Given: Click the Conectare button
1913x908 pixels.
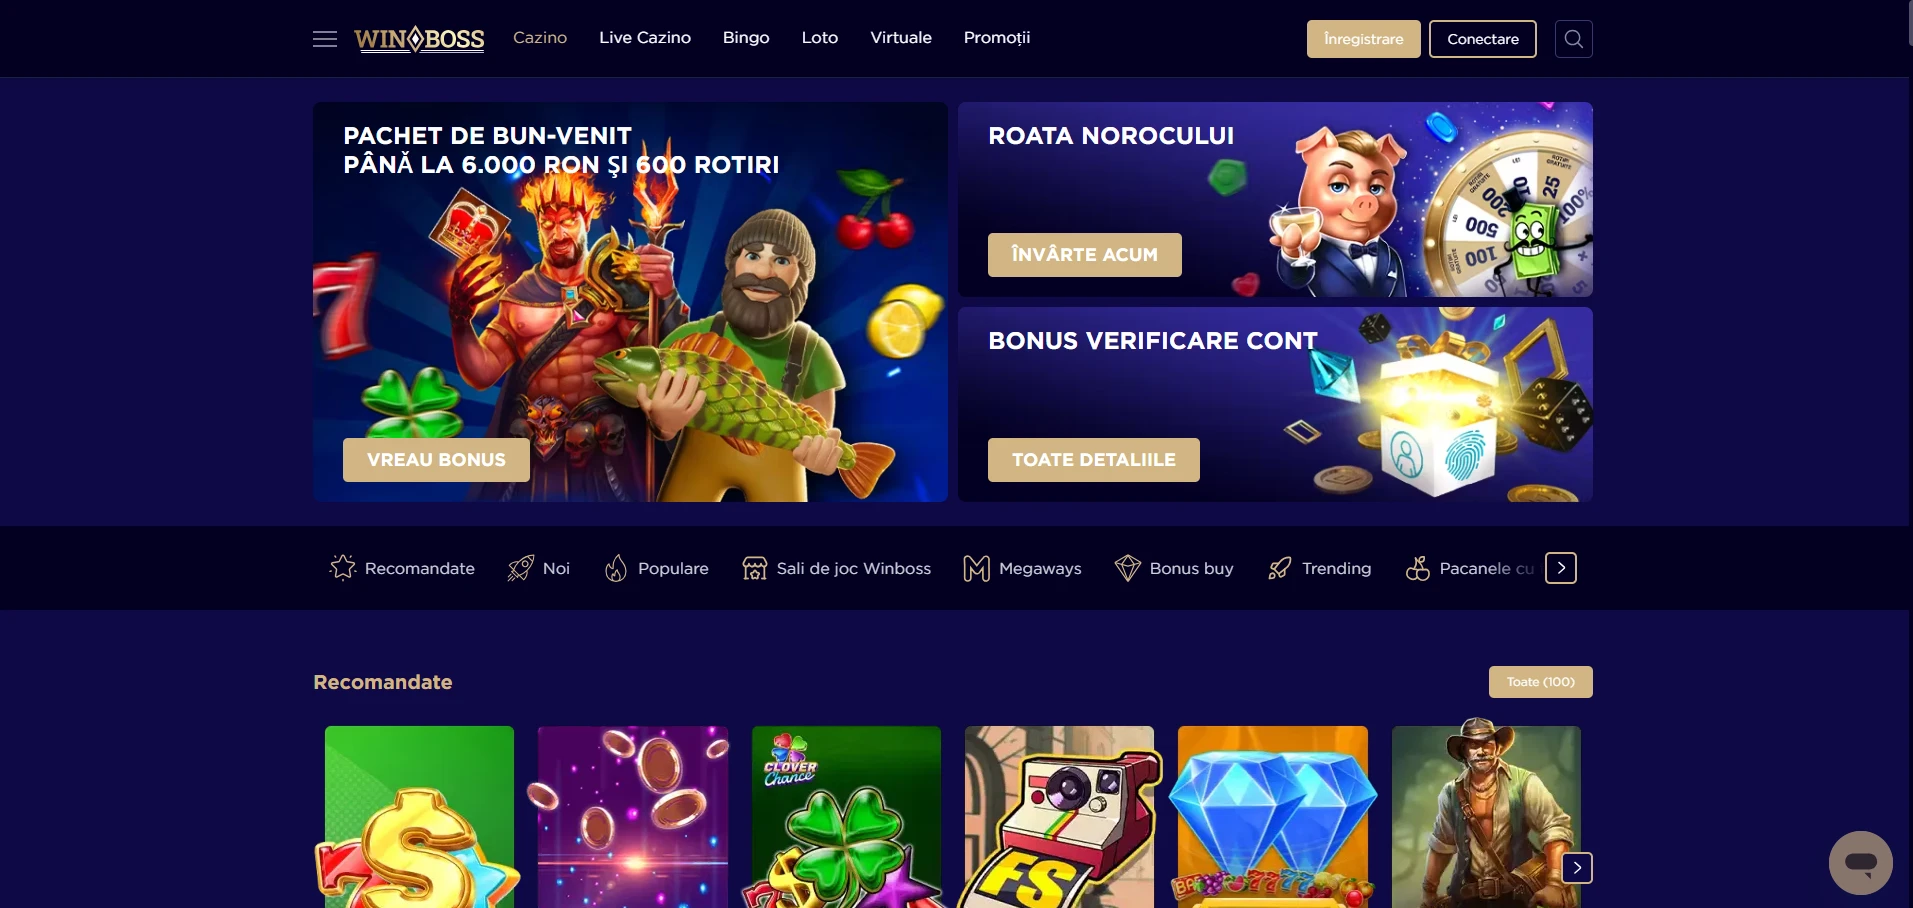Looking at the screenshot, I should pos(1482,39).
